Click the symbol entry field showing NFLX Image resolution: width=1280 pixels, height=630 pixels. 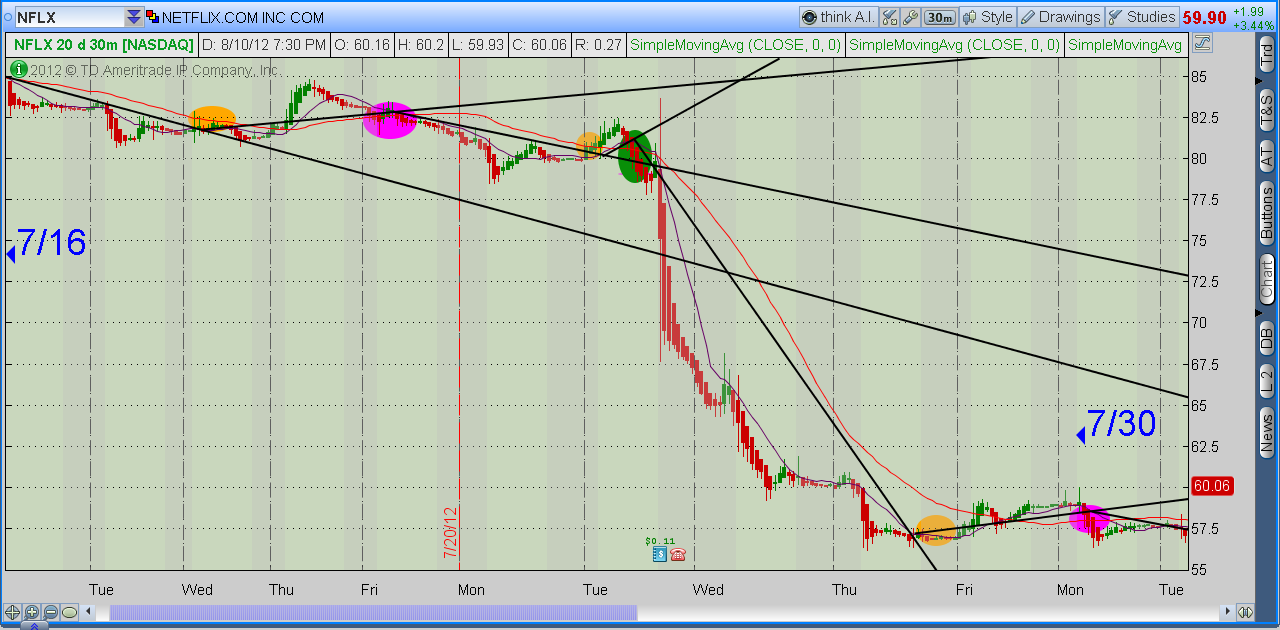68,17
